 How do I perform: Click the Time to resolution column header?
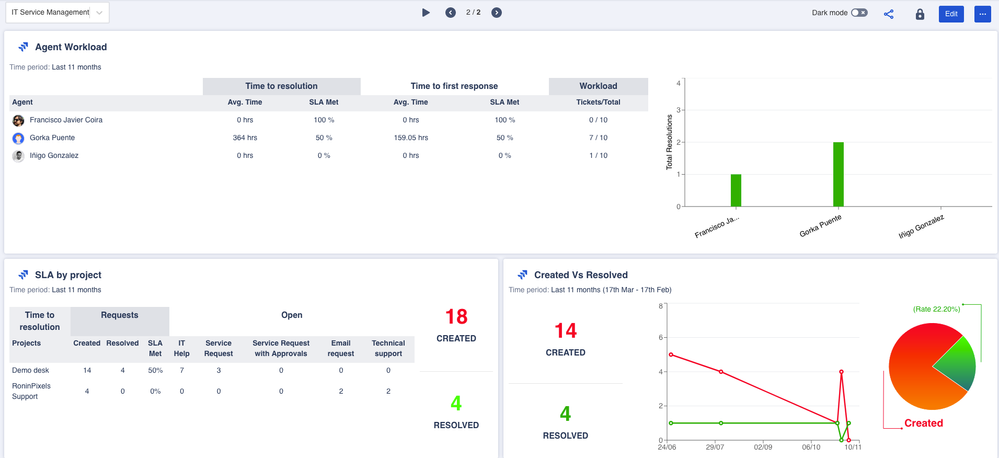tap(282, 86)
